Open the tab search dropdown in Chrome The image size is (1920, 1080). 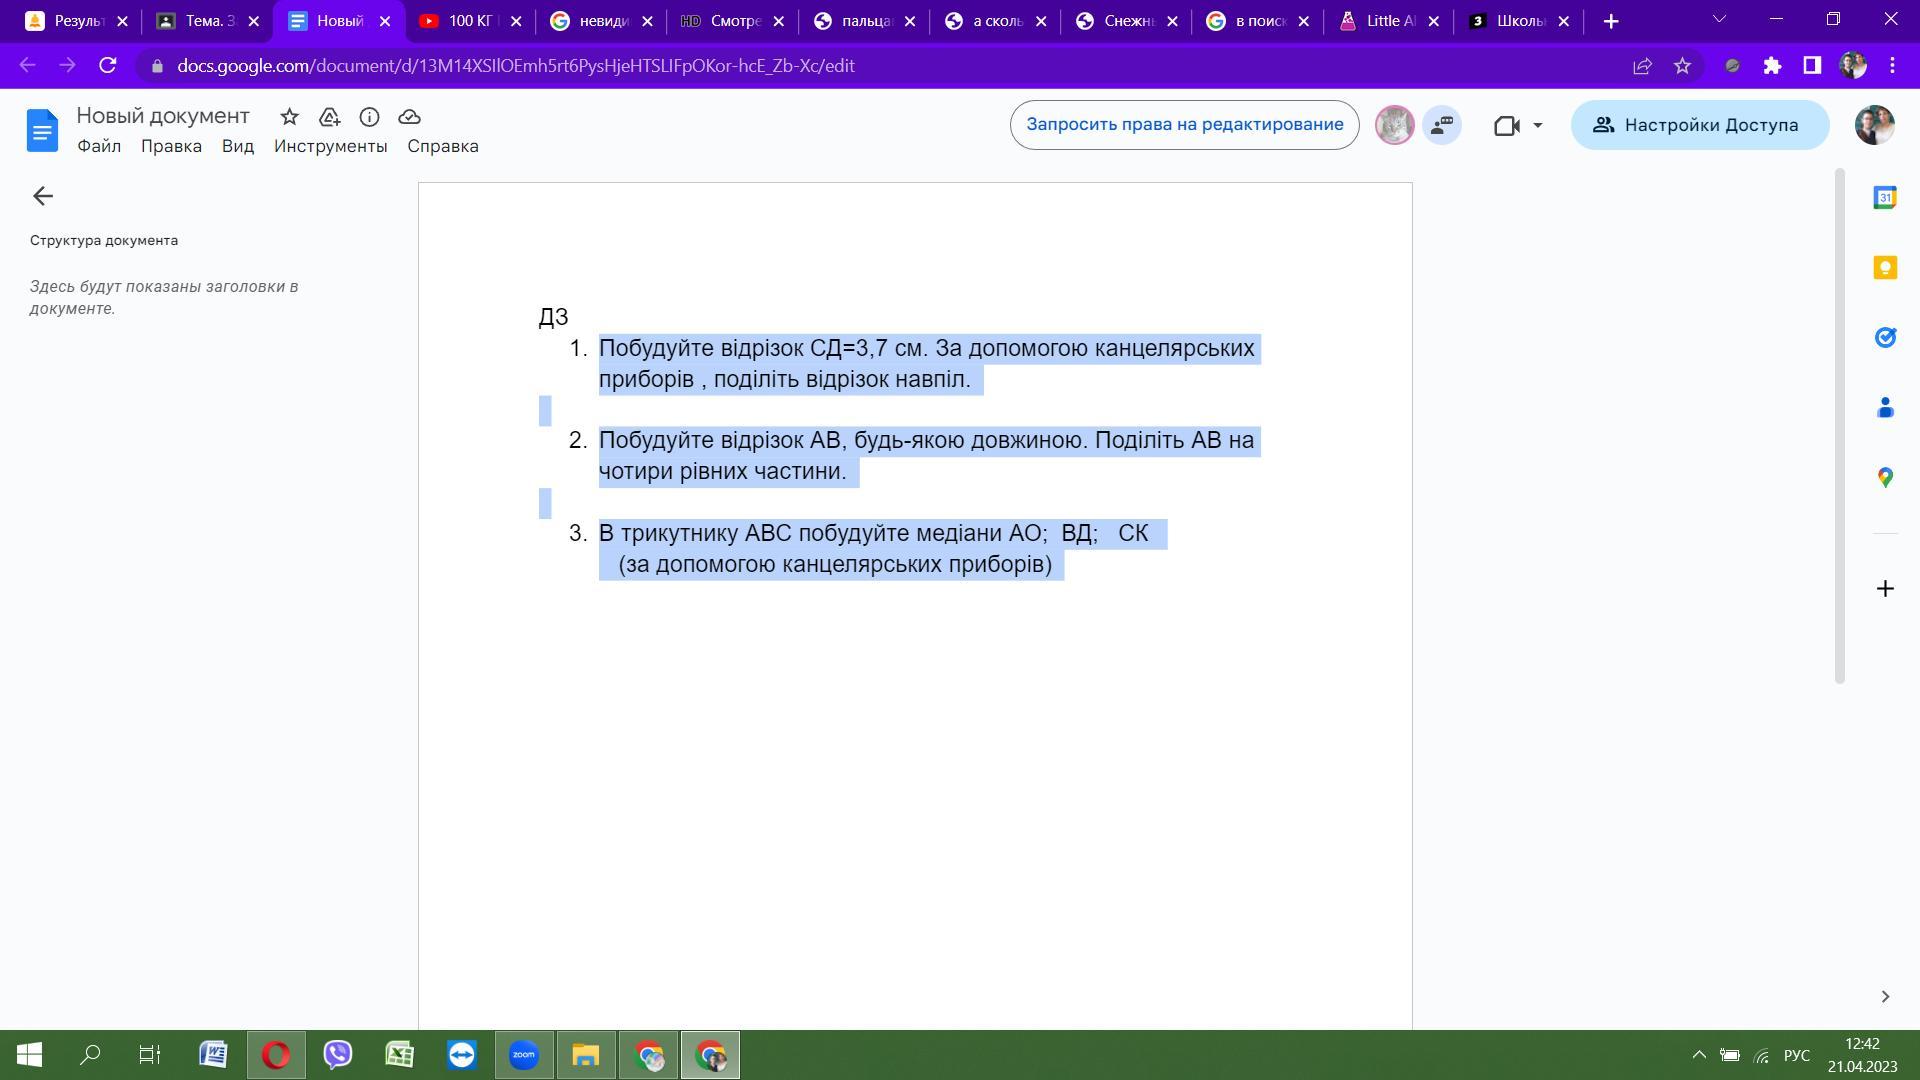(1719, 20)
